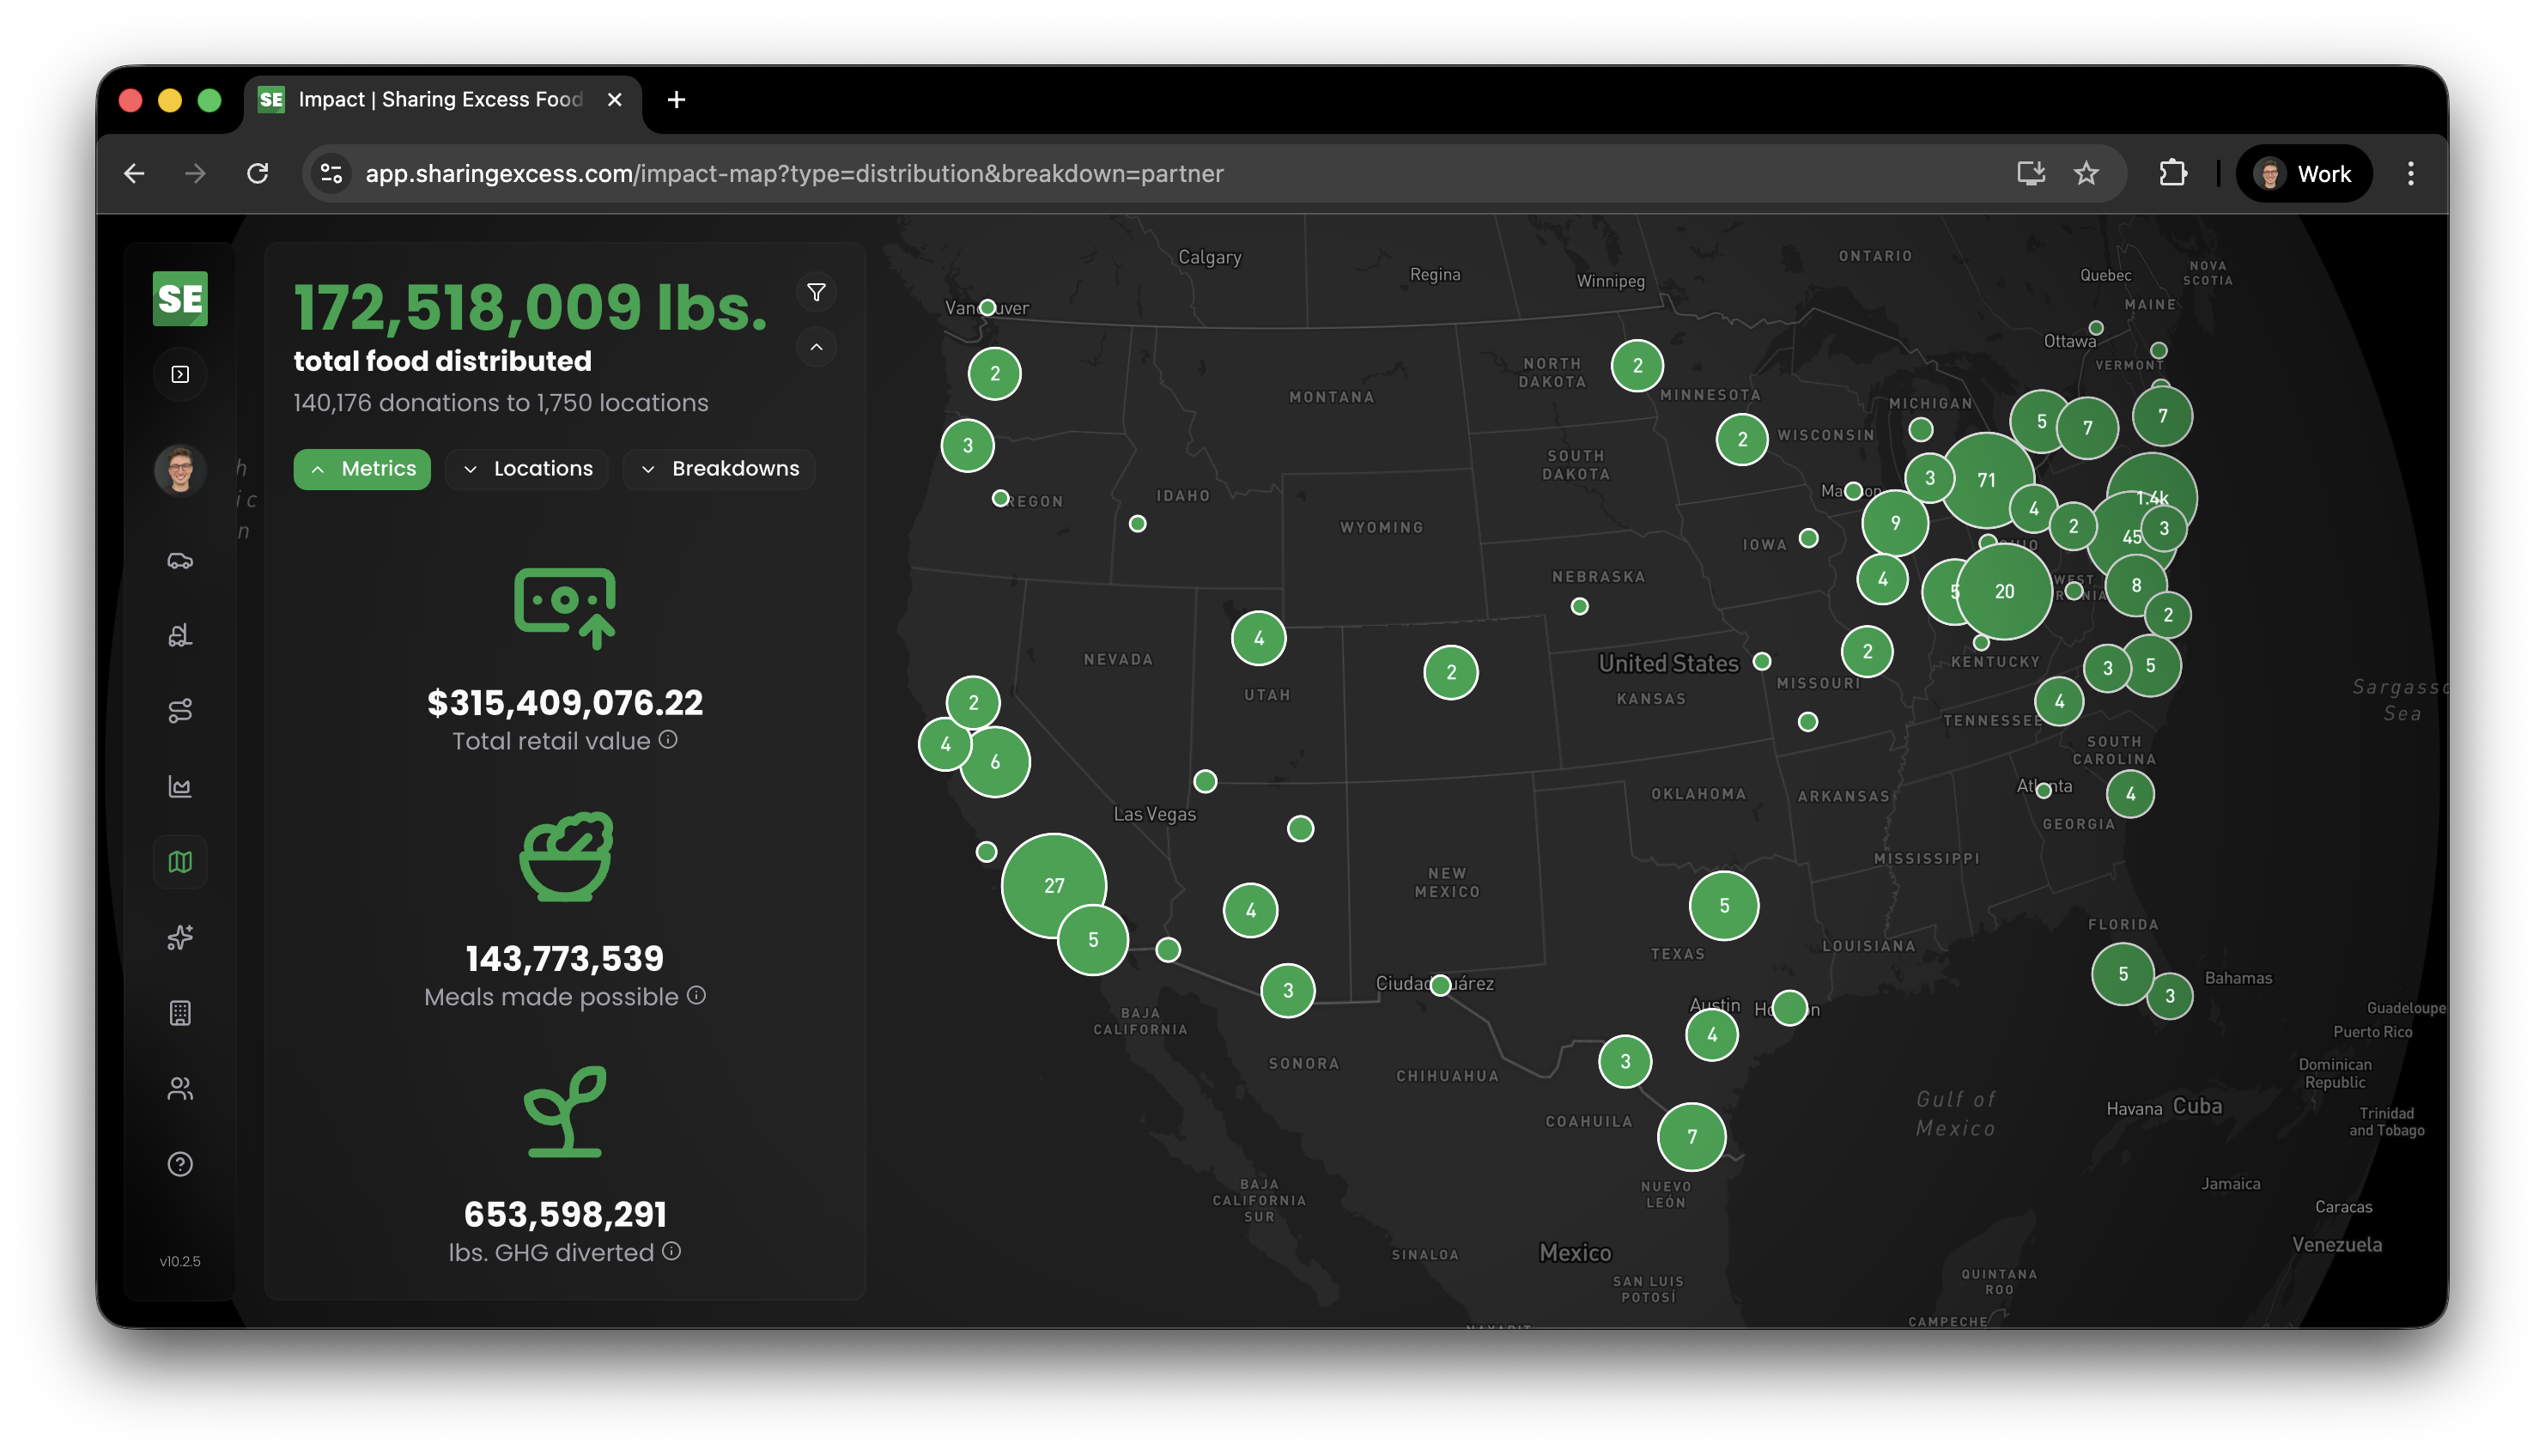Open the help question mark icon
Image resolution: width=2545 pixels, height=1456 pixels.
[x=180, y=1164]
